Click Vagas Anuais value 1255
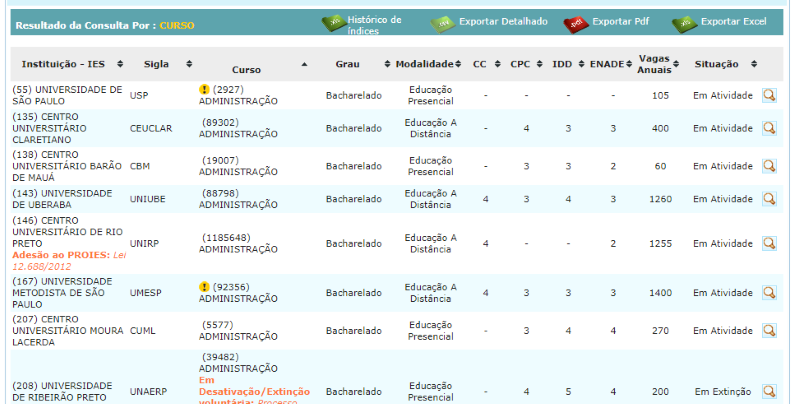 (660, 243)
